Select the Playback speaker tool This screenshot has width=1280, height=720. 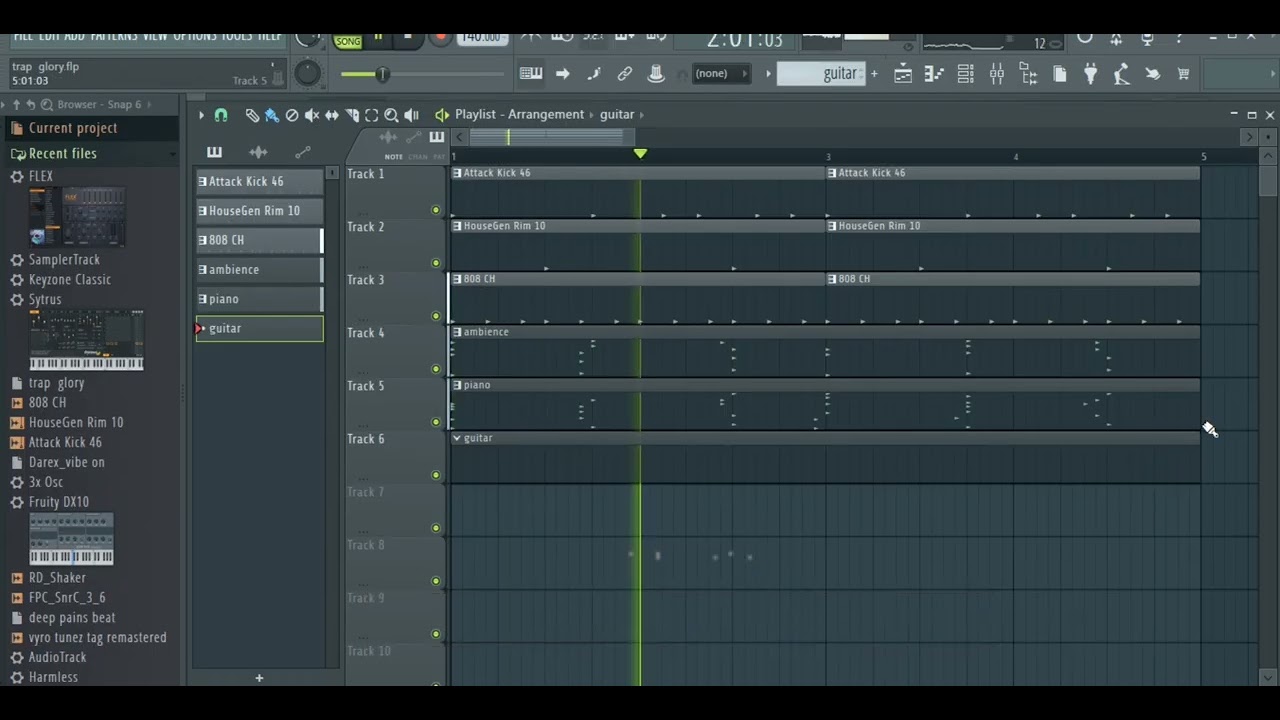pyautogui.click(x=412, y=115)
